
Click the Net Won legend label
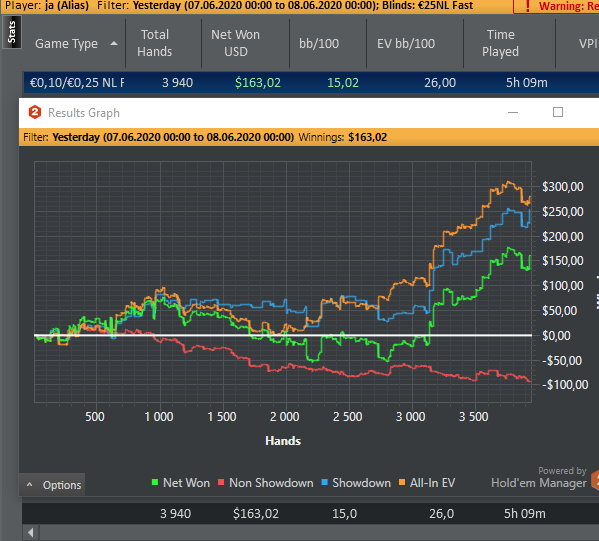coord(186,483)
